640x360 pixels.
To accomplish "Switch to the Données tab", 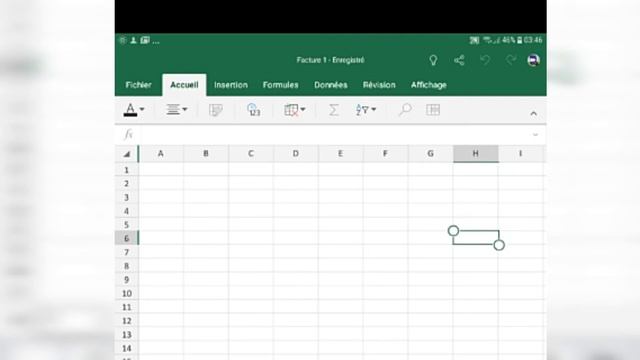I will (x=331, y=85).
